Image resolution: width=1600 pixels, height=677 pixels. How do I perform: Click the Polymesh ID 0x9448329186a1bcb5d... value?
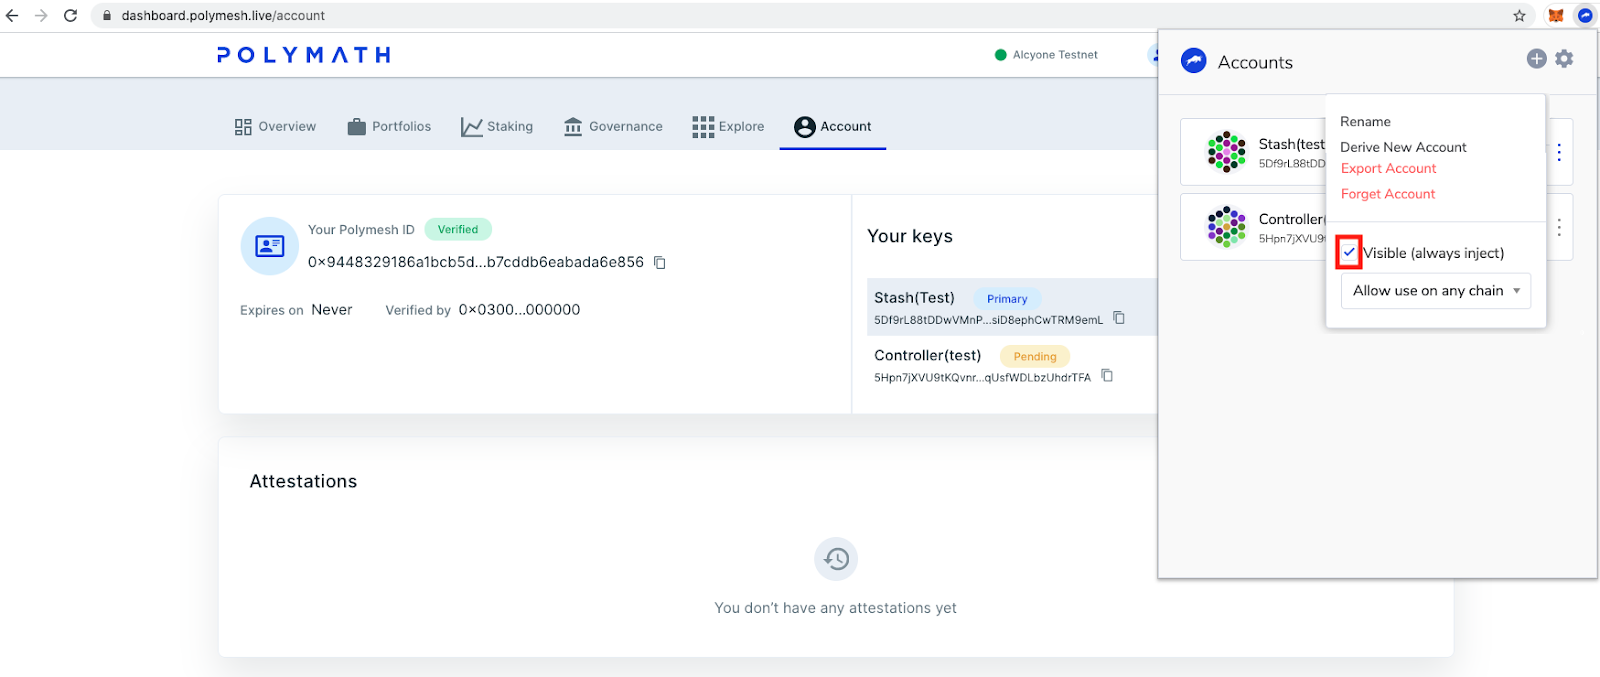[x=476, y=262]
